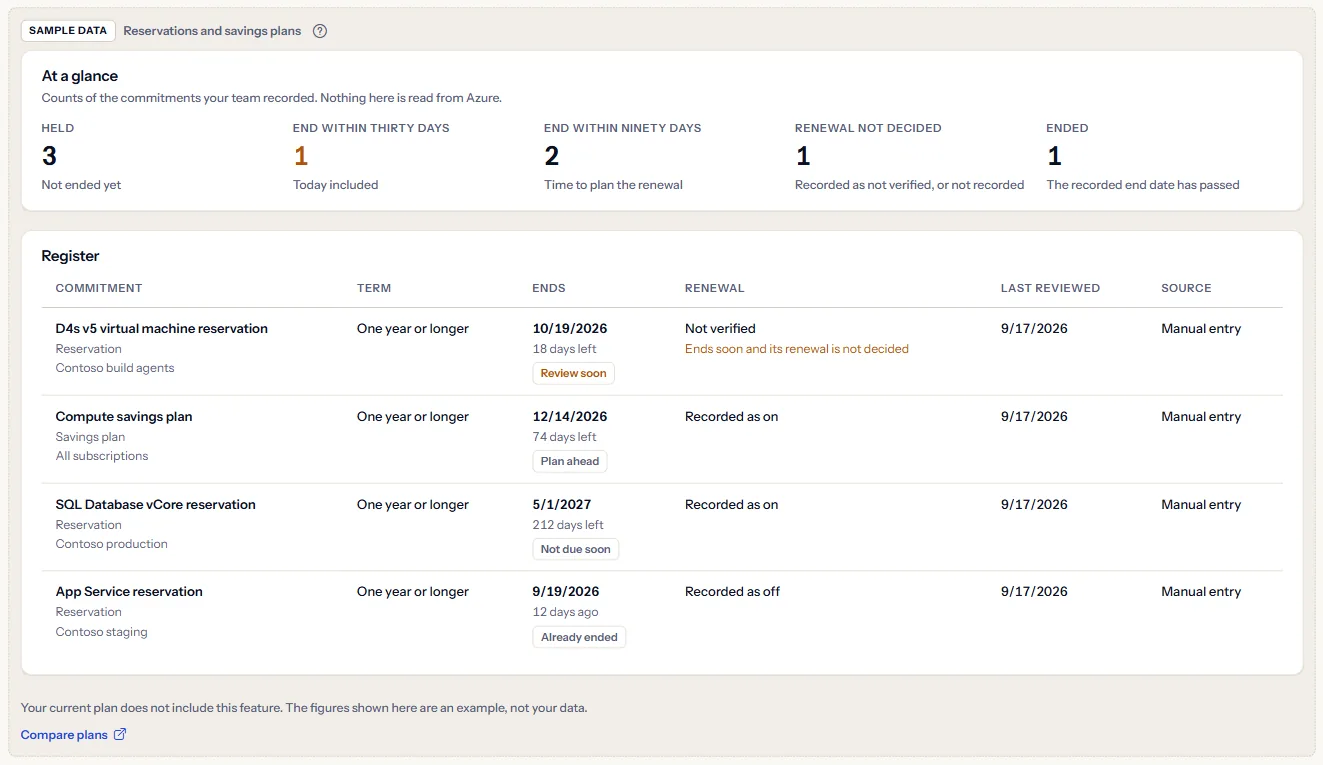Click the ENDS column header
Viewport: 1323px width, 765px height.
pyautogui.click(x=549, y=288)
